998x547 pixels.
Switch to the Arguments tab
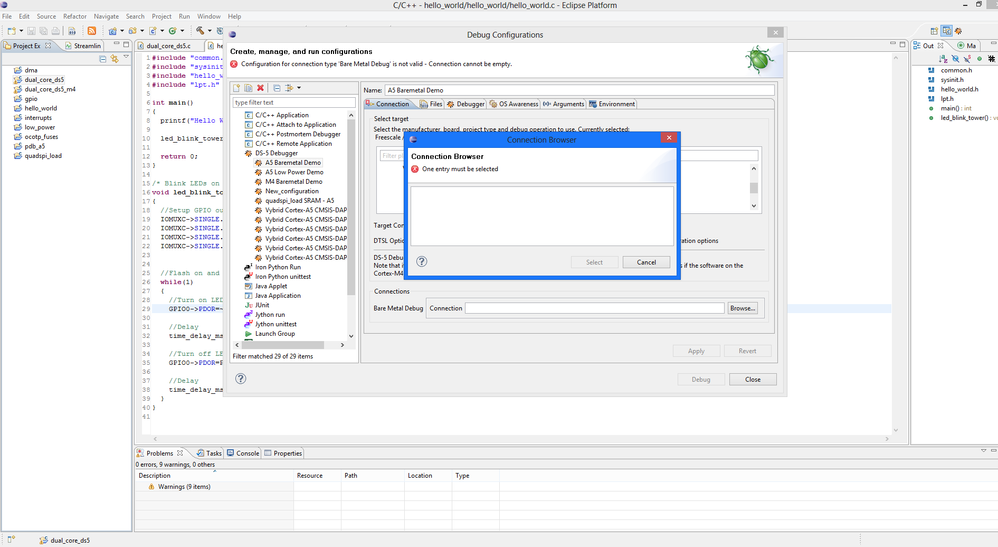[x=563, y=104]
